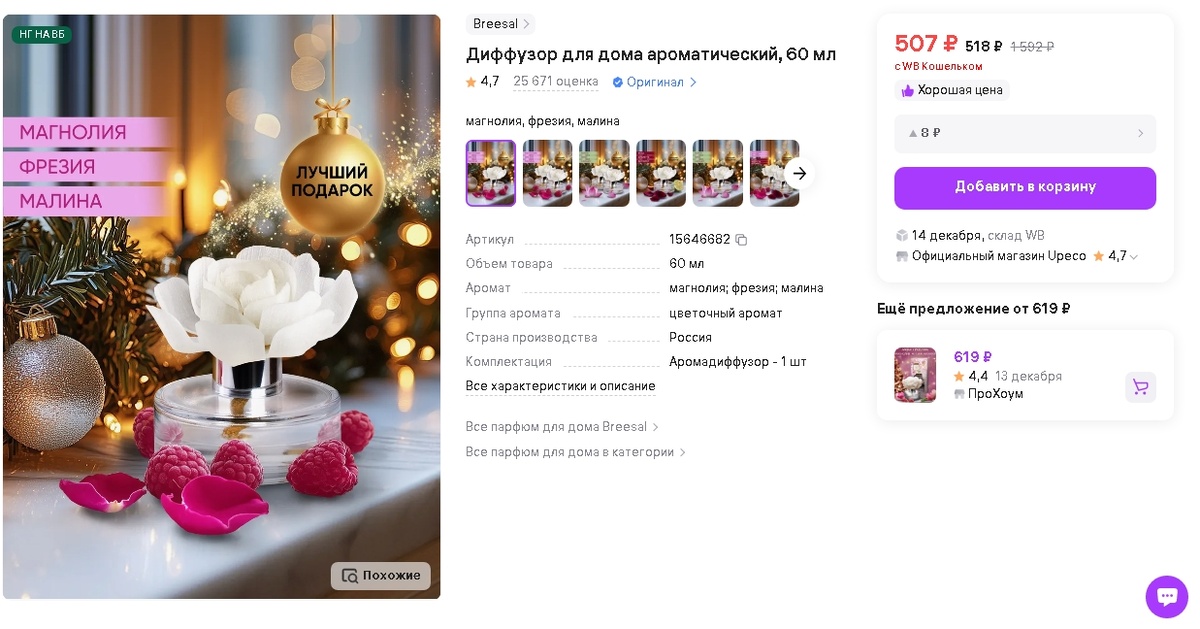Expand the 8 ₽ bonus row

[x=1025, y=133]
